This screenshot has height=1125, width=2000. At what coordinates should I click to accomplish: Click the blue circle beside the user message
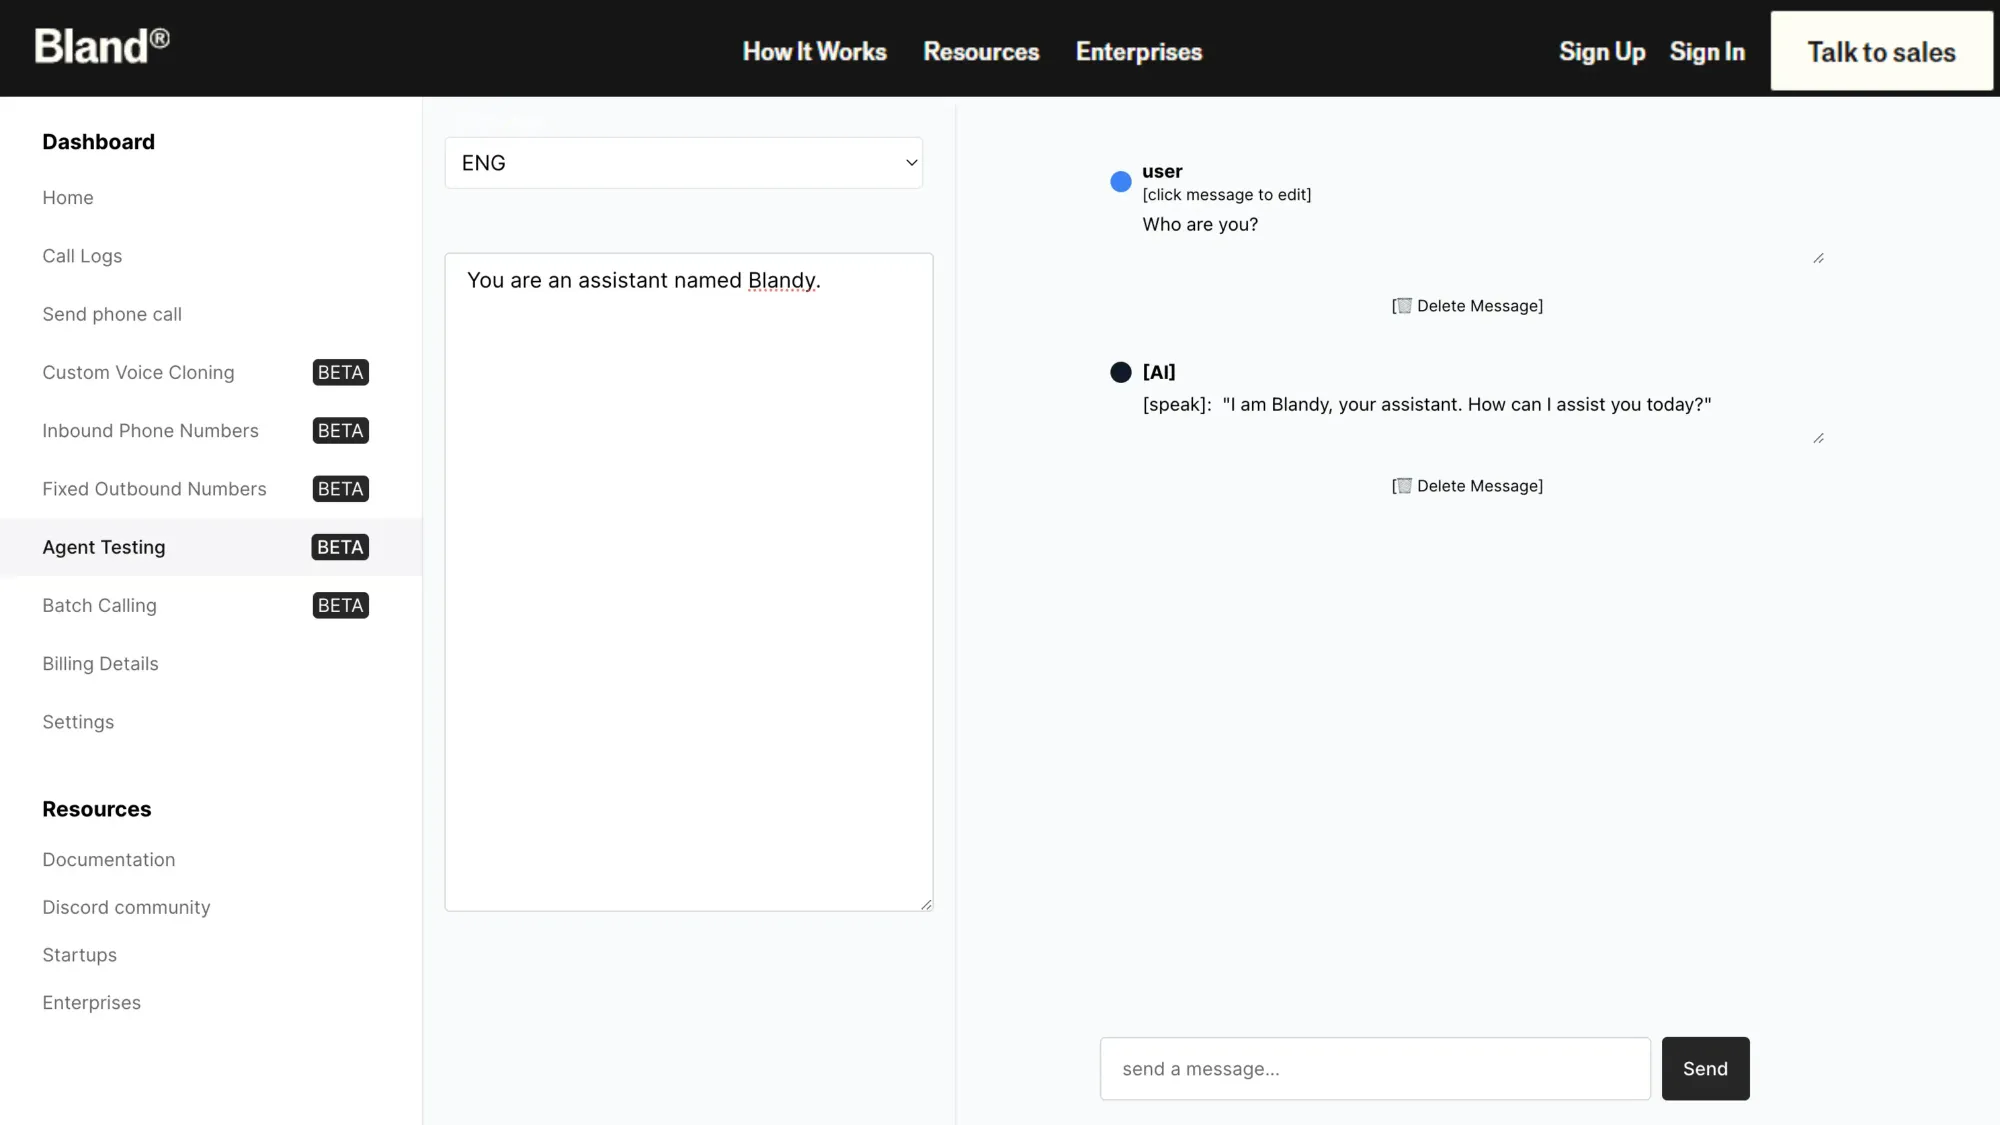click(x=1120, y=181)
